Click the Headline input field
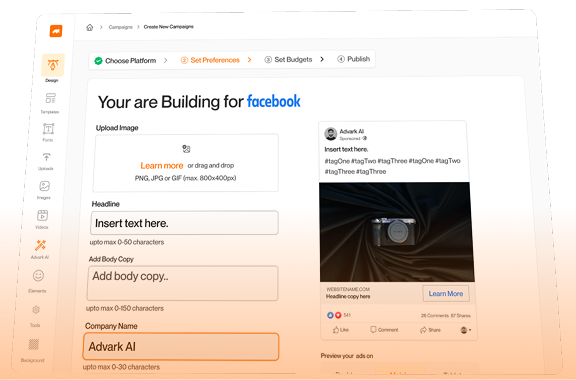 (x=184, y=223)
